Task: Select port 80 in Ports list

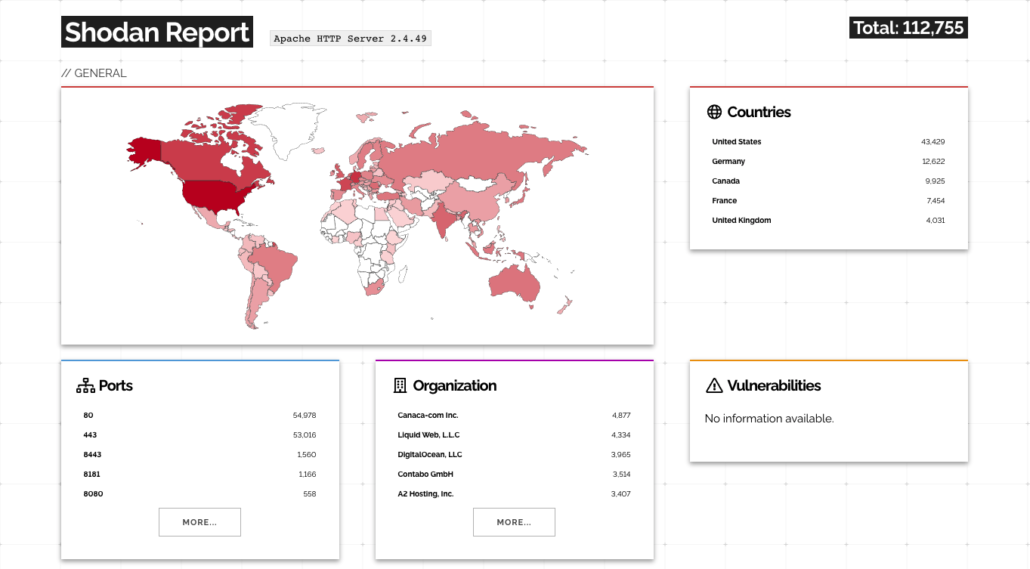Action: [88, 415]
